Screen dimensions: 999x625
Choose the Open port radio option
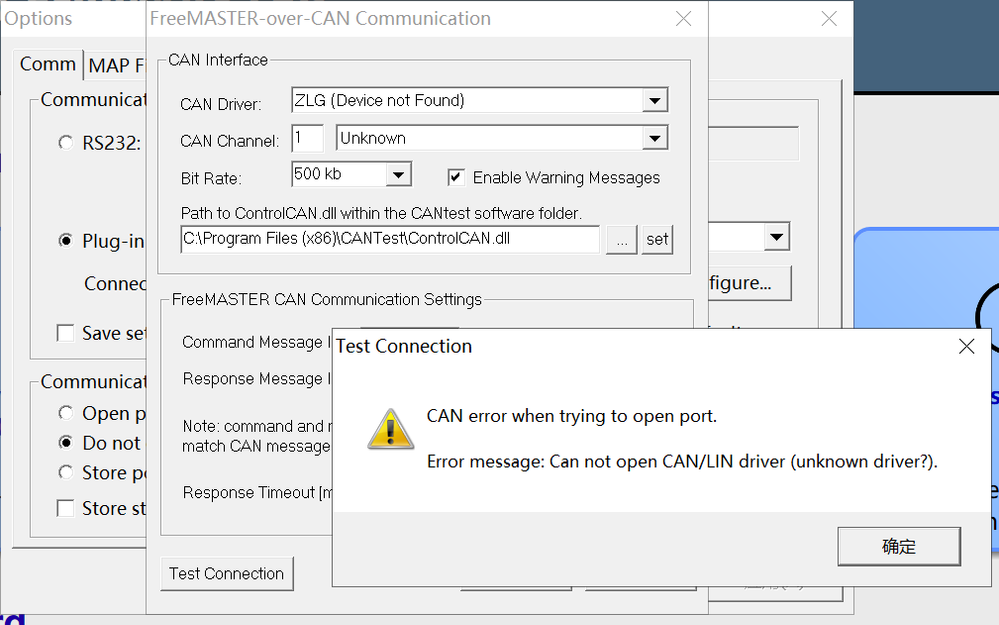[66, 413]
